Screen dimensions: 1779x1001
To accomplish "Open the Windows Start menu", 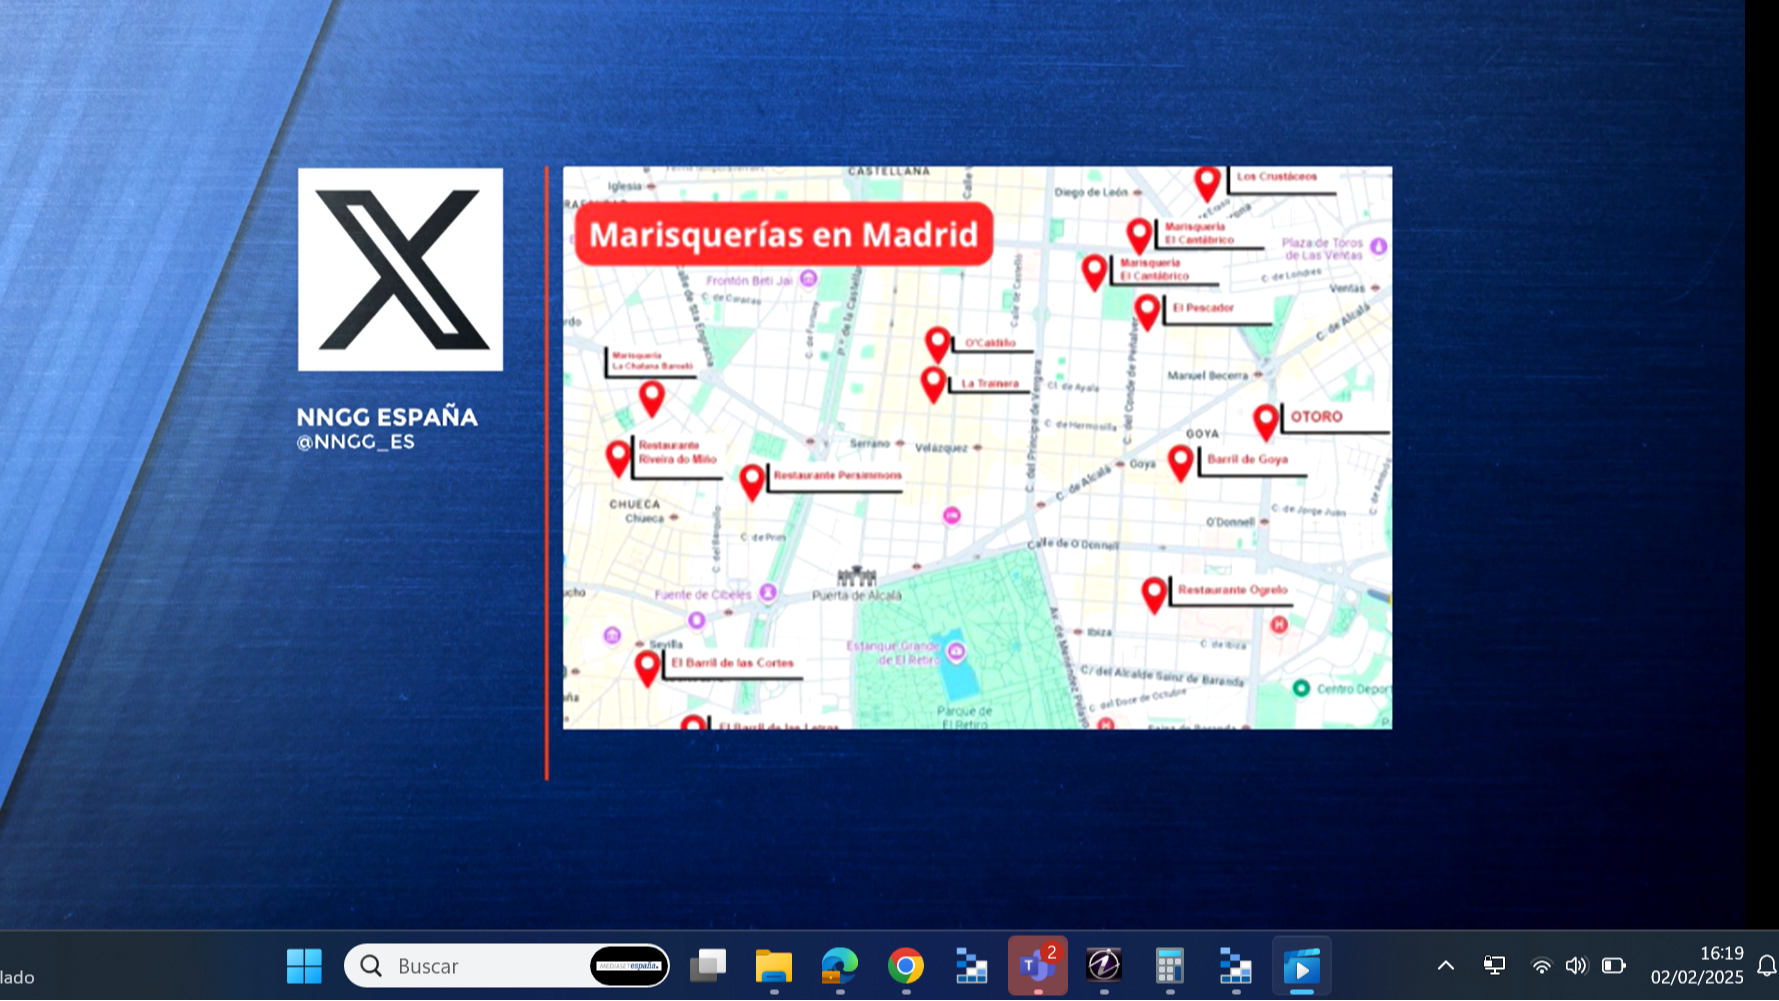I will 304,966.
